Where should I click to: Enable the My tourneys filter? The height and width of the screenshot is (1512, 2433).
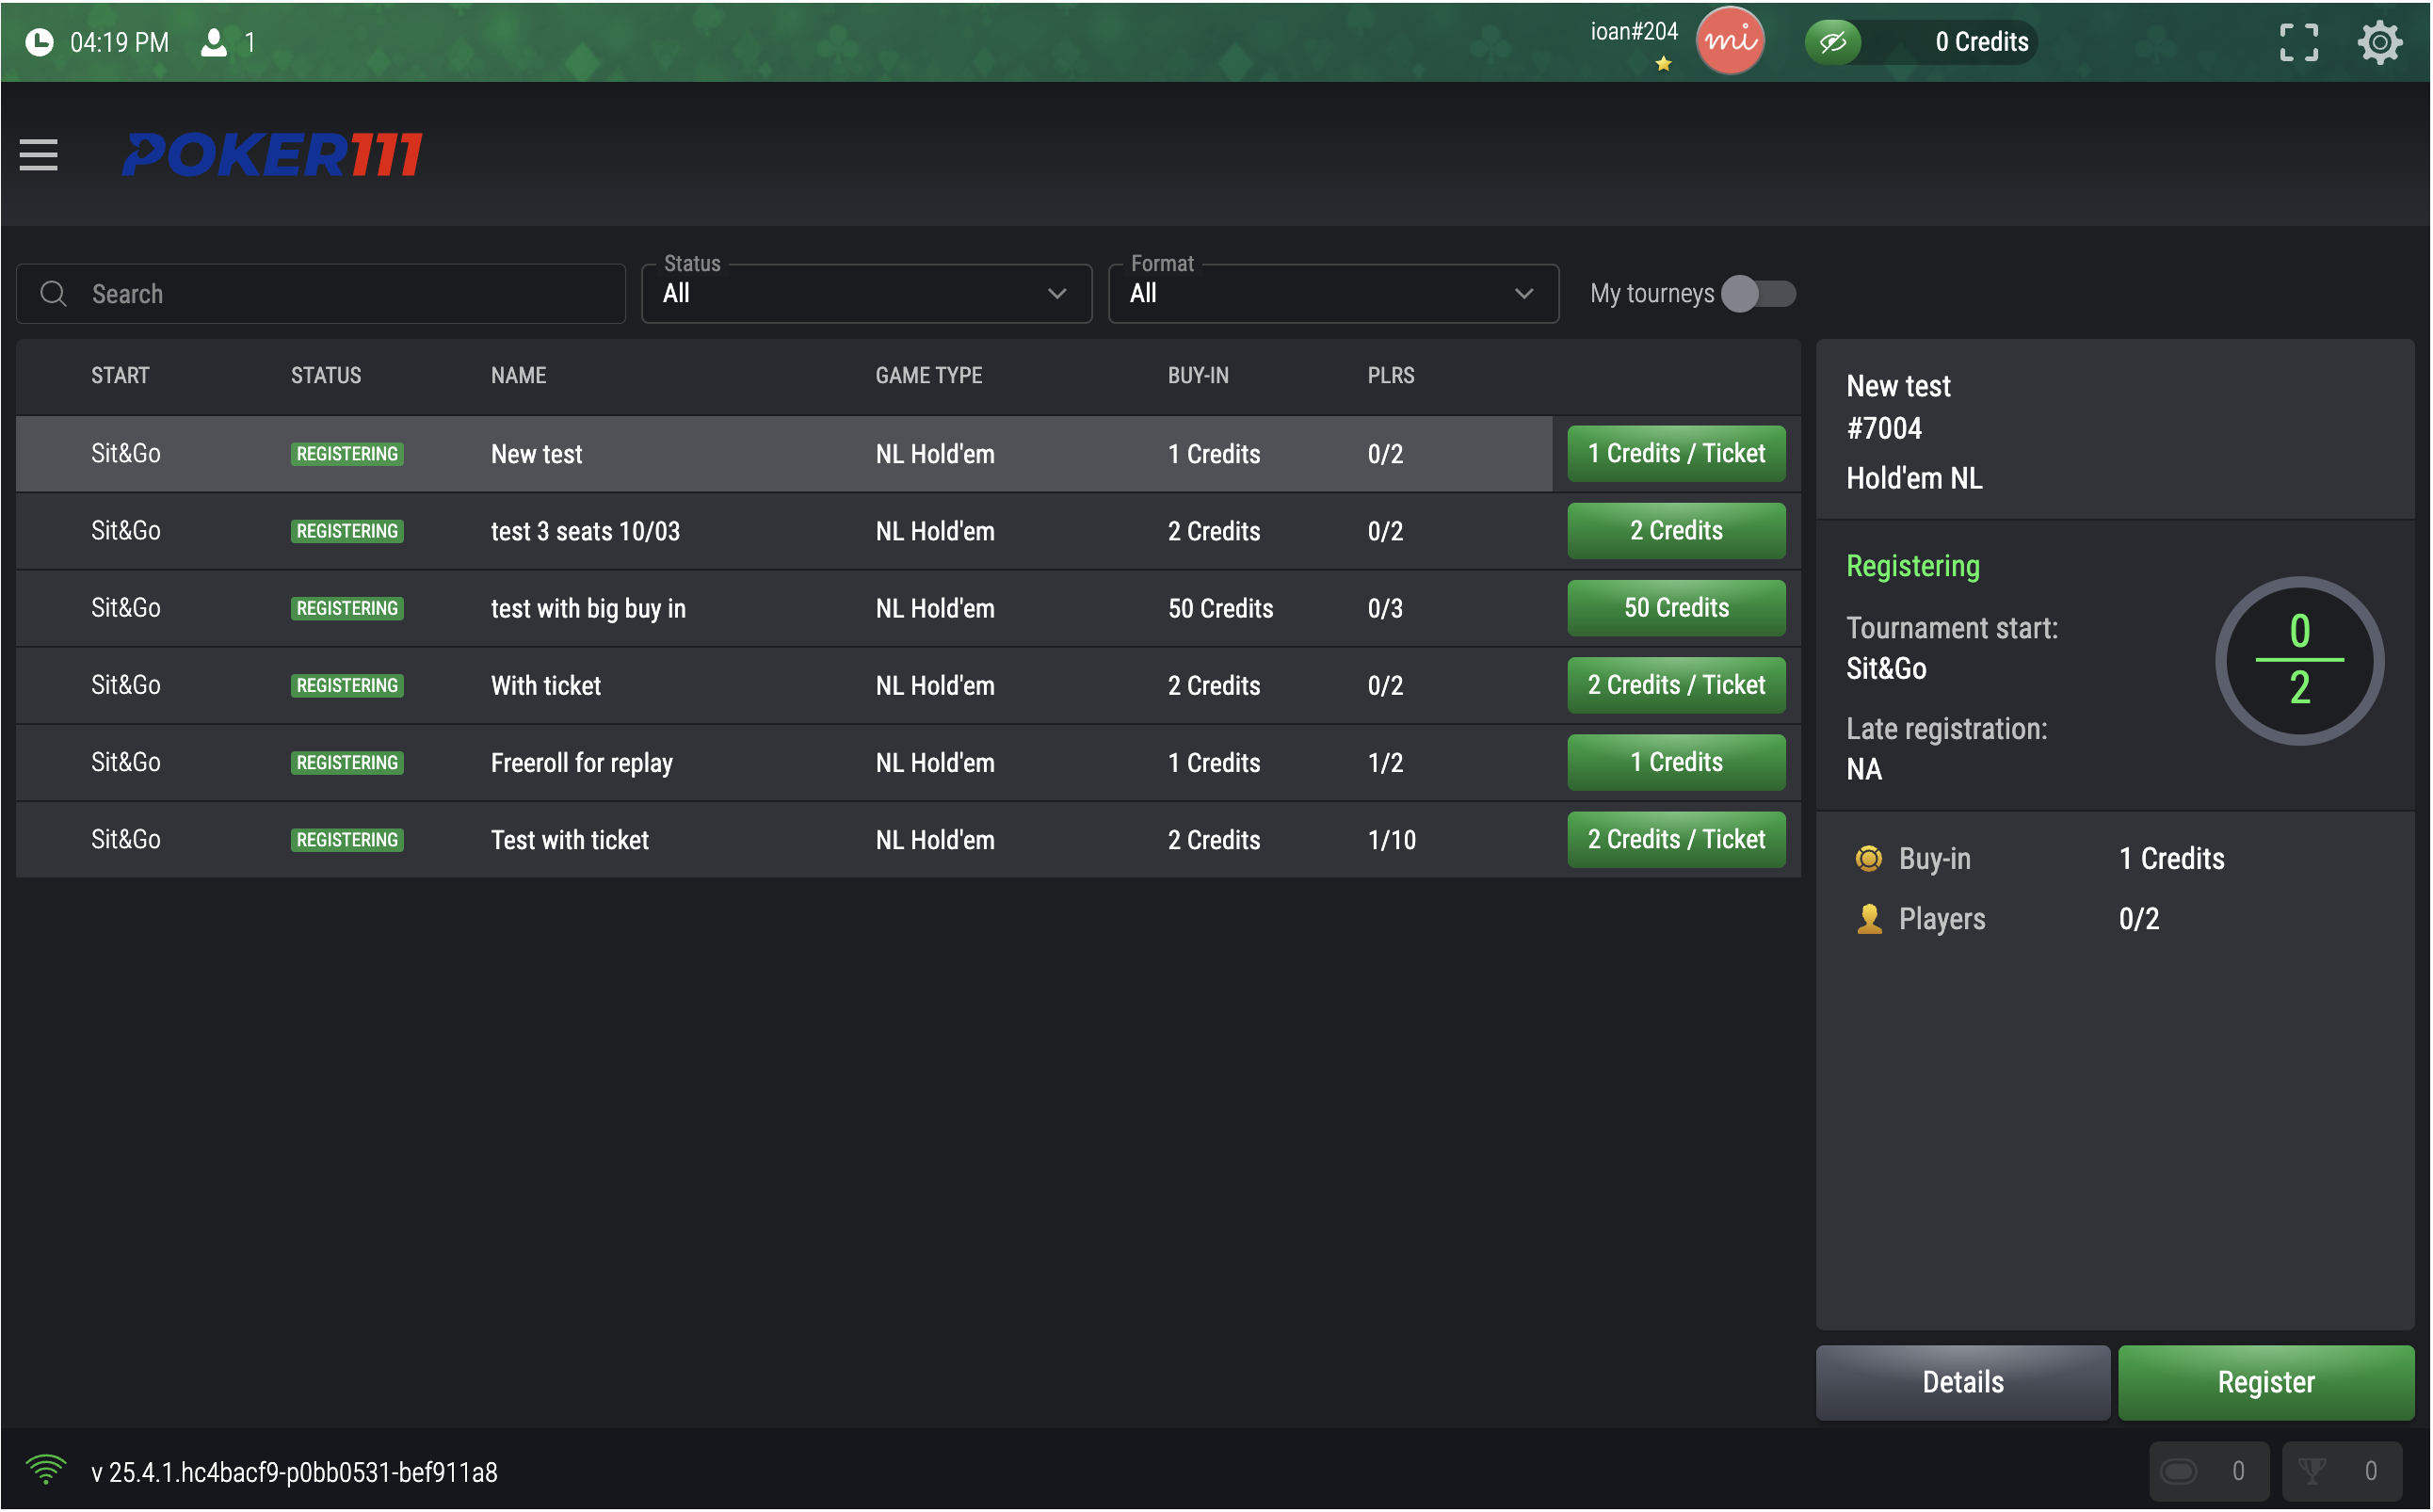[x=1758, y=293]
